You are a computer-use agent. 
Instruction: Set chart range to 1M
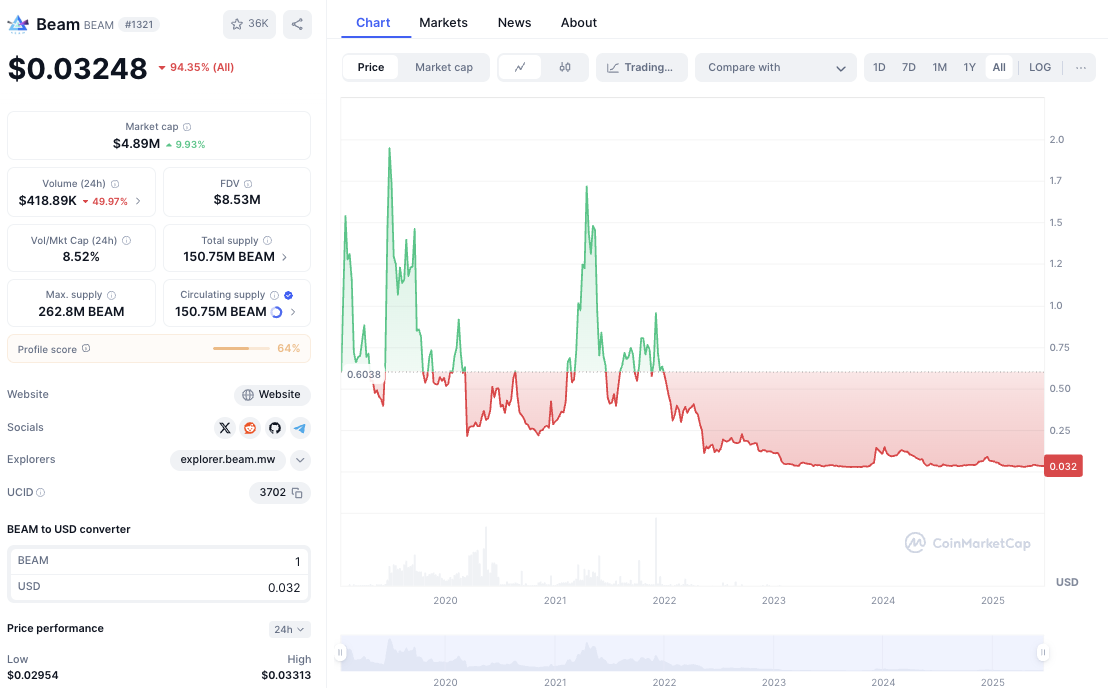(x=939, y=67)
